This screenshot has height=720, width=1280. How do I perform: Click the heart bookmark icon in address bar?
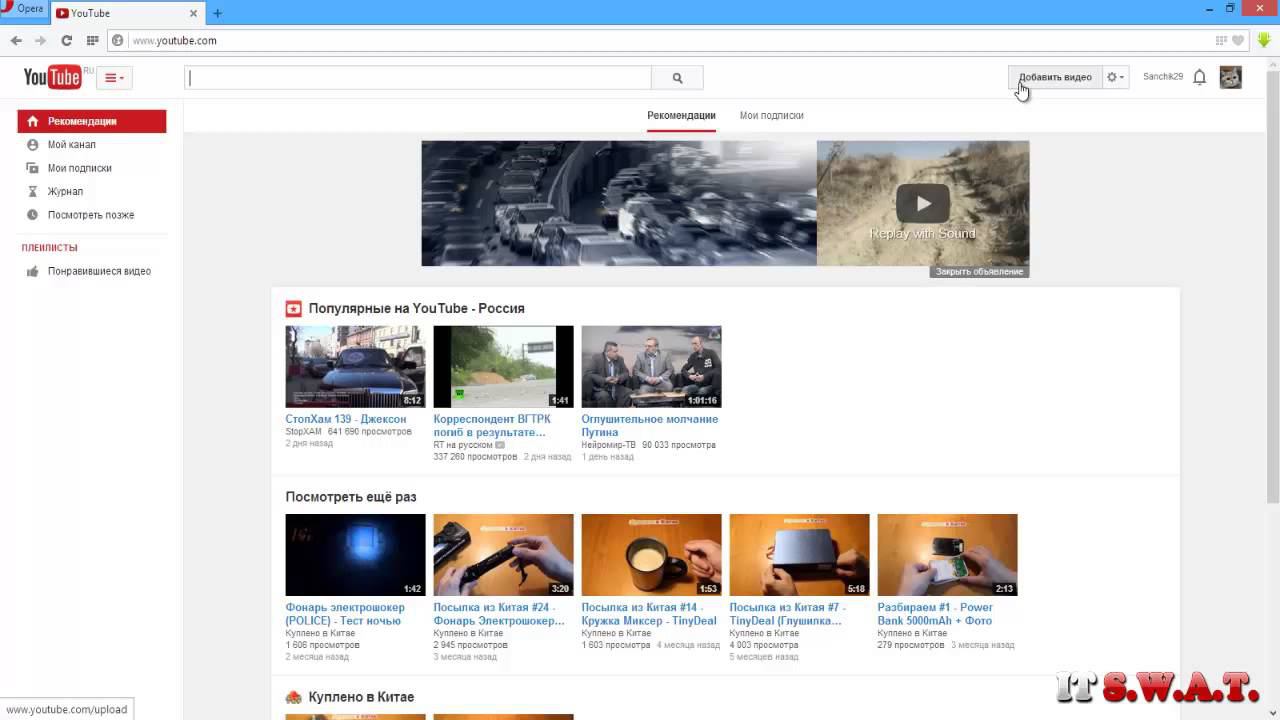point(1238,41)
